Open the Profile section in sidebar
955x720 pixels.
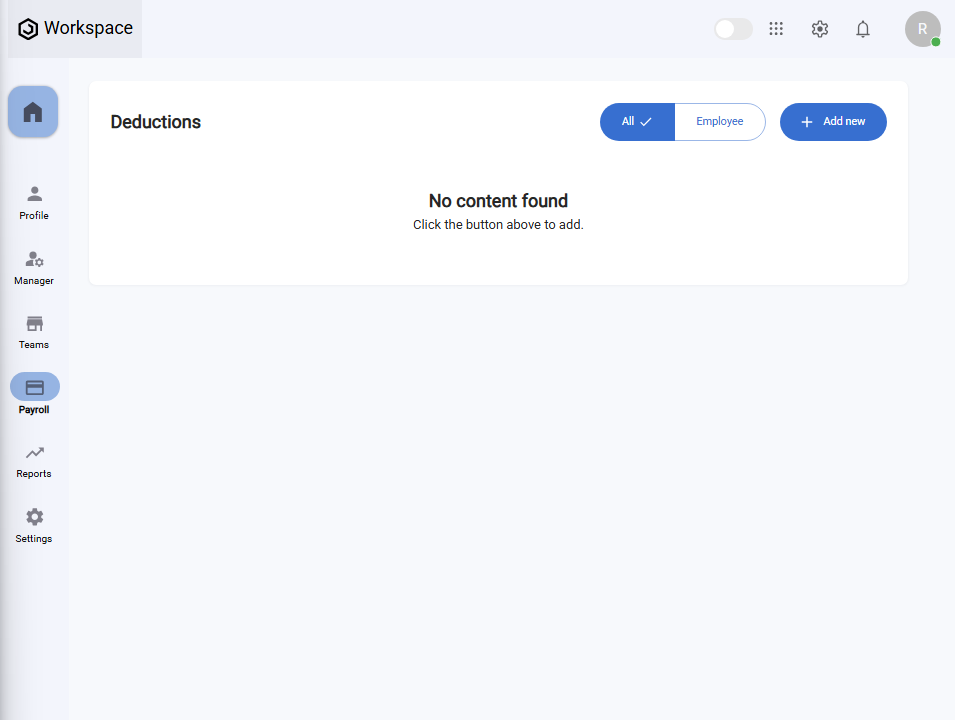click(x=34, y=202)
